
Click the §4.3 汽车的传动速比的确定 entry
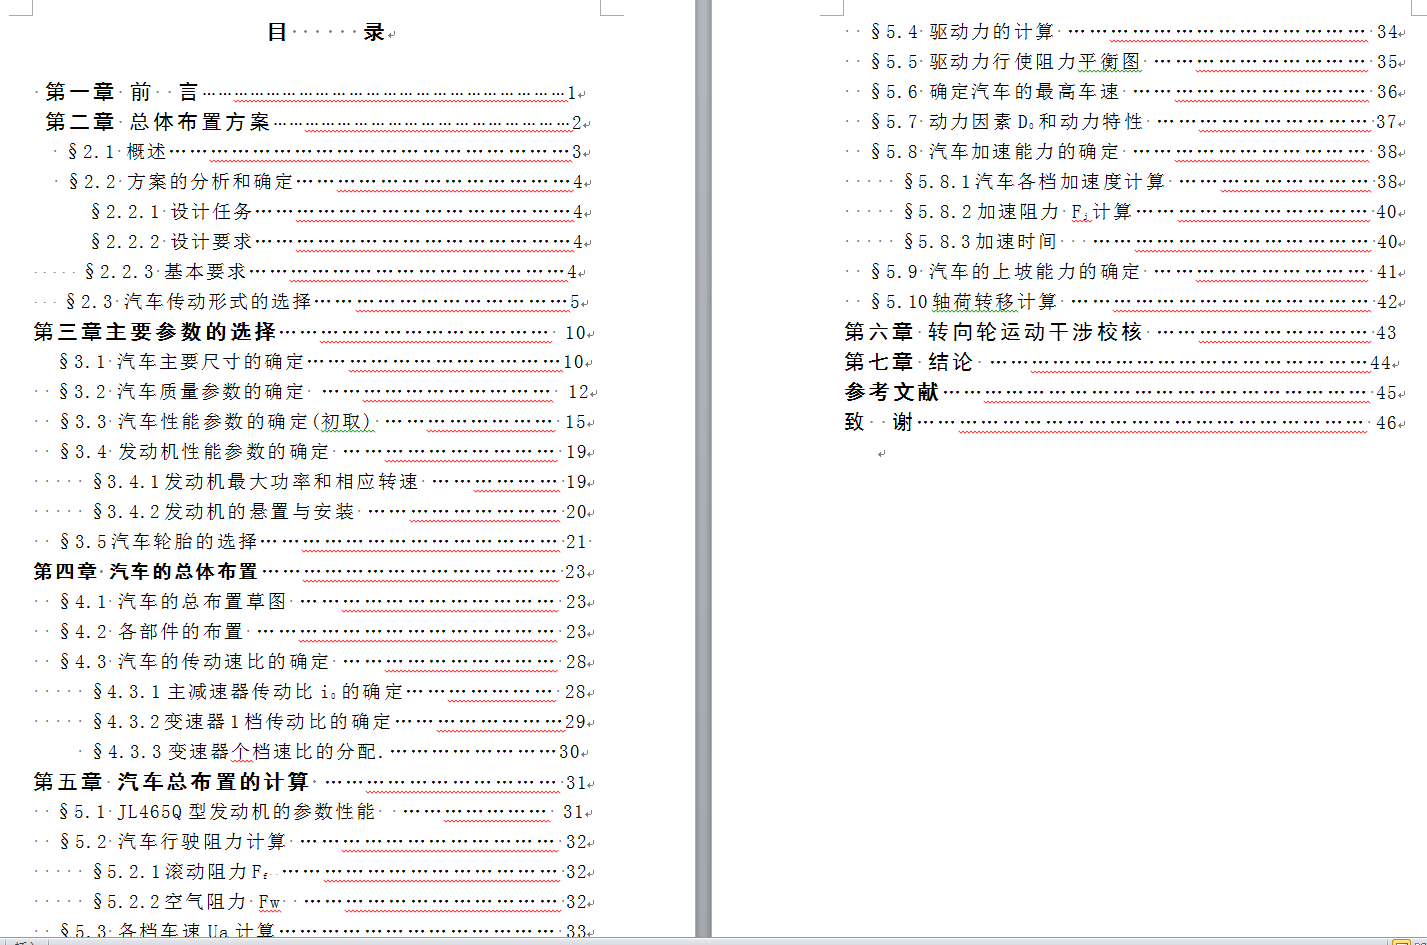coord(323,662)
